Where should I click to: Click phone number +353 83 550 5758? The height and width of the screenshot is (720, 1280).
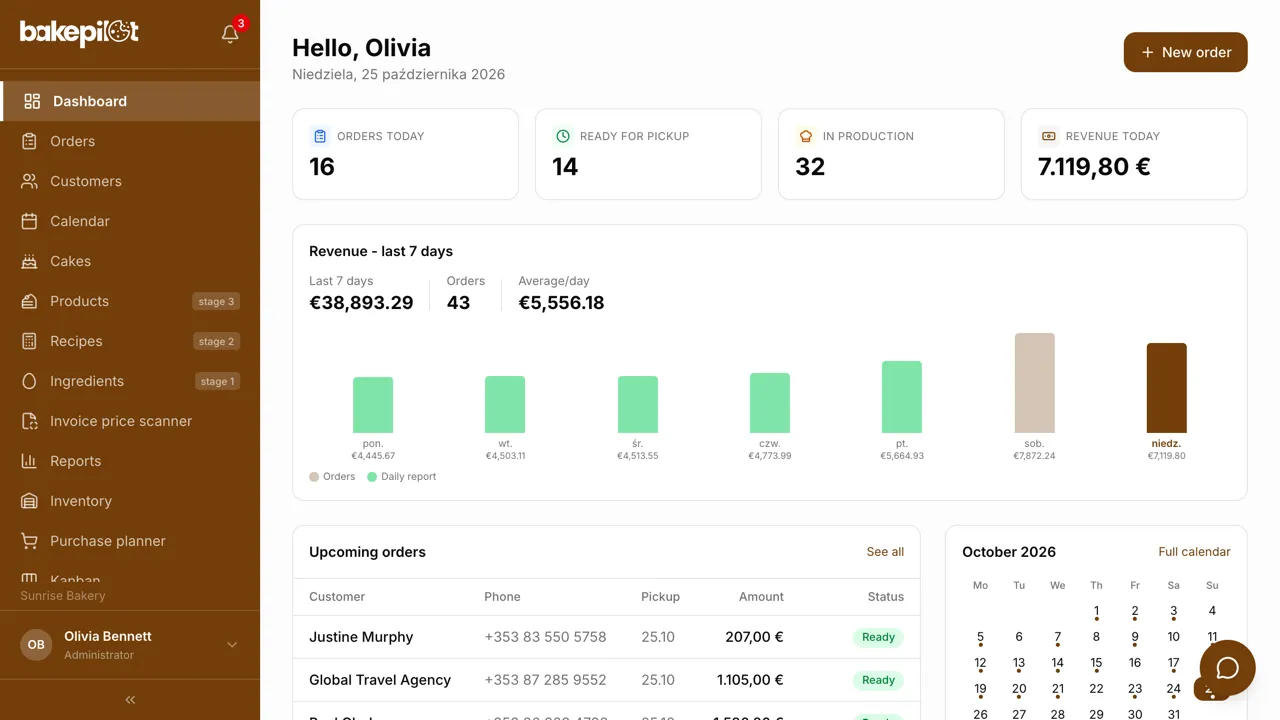[545, 637]
